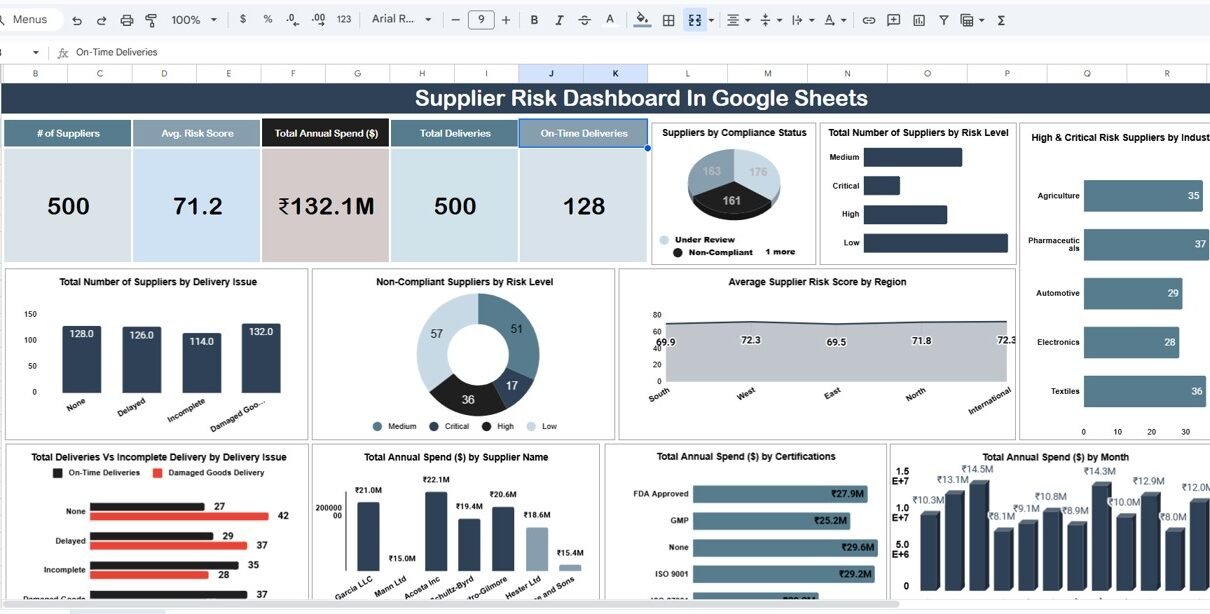Open the horizontal align dropdown
1210x614 pixels.
[738, 20]
